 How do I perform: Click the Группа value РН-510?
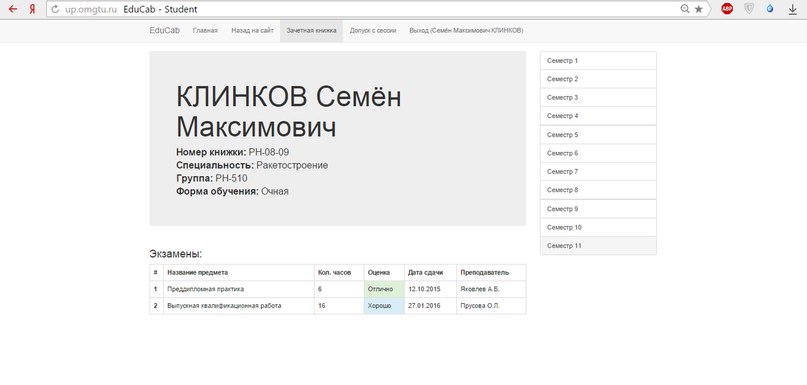point(232,178)
